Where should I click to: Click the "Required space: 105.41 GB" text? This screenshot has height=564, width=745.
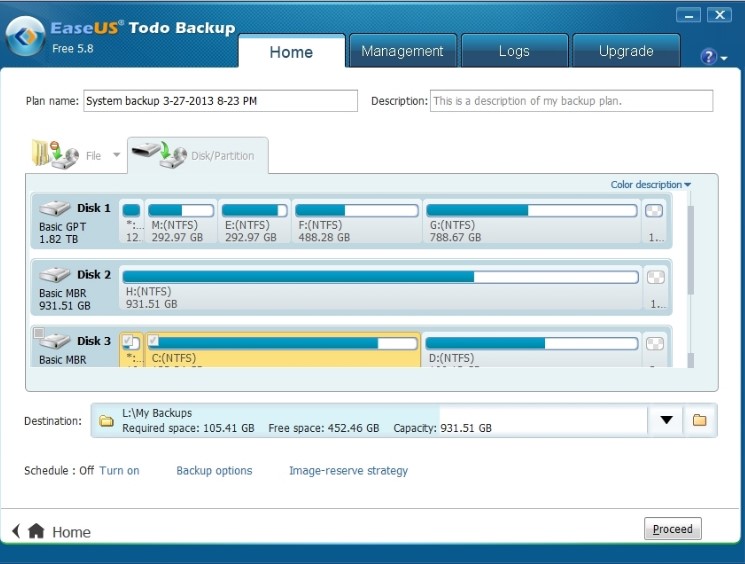point(188,428)
